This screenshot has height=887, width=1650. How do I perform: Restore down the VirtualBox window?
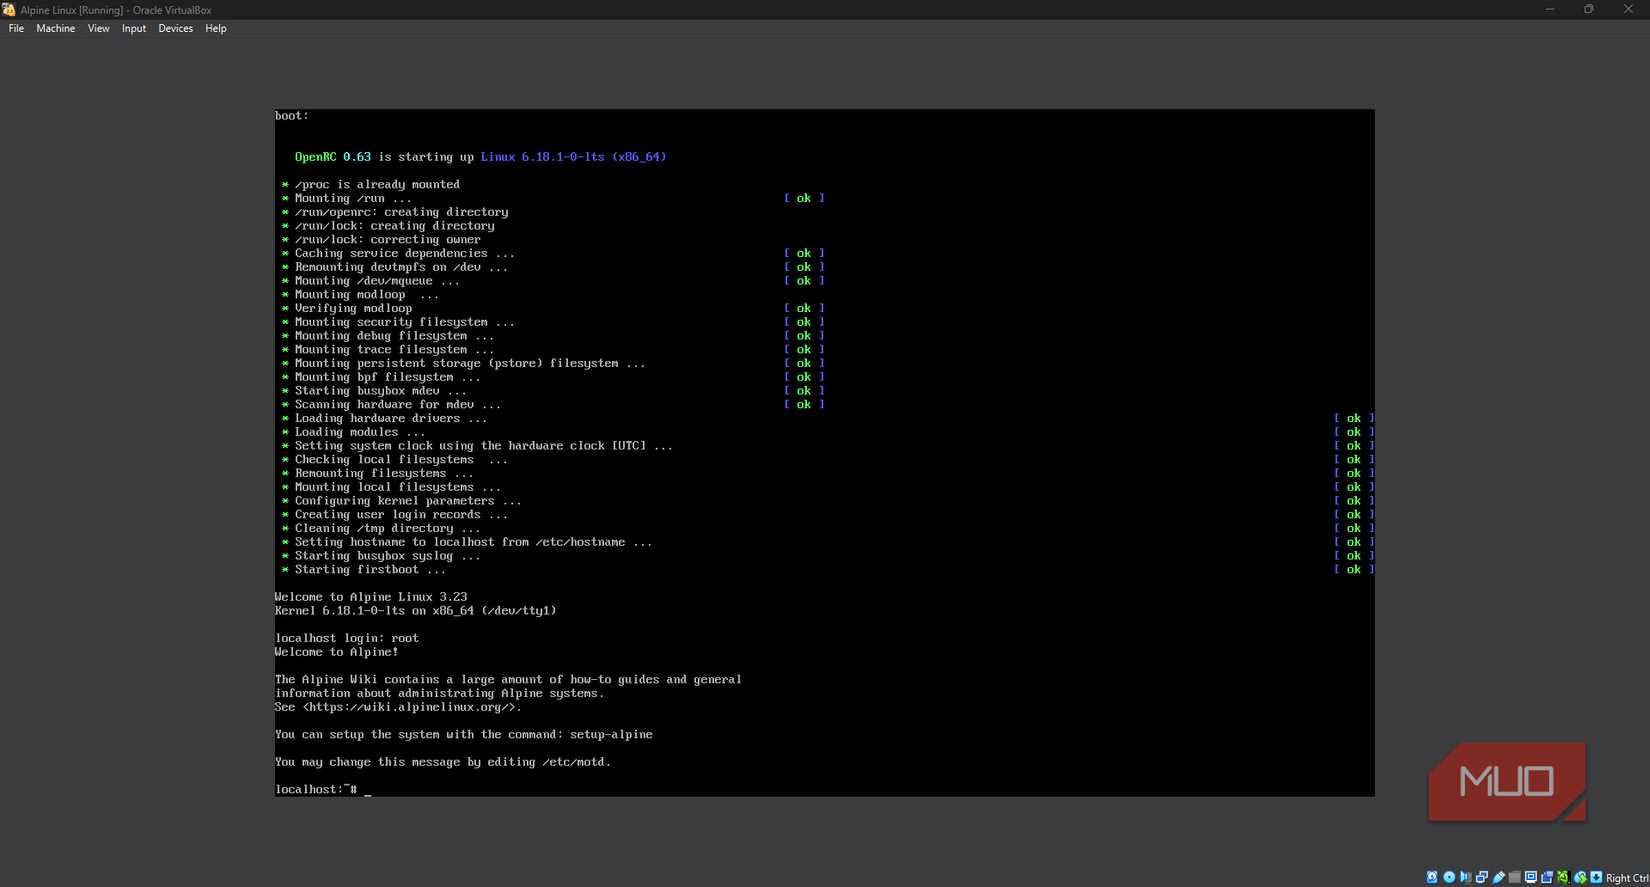(1589, 9)
